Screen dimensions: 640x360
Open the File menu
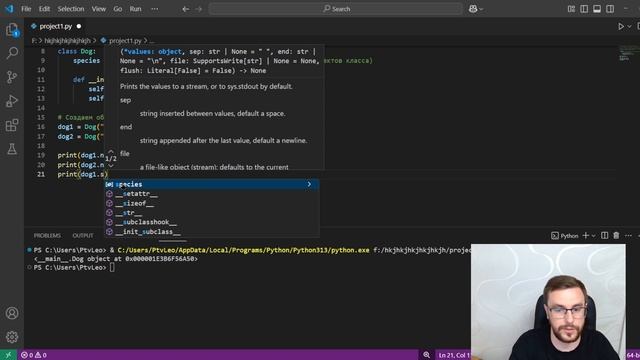click(x=26, y=9)
